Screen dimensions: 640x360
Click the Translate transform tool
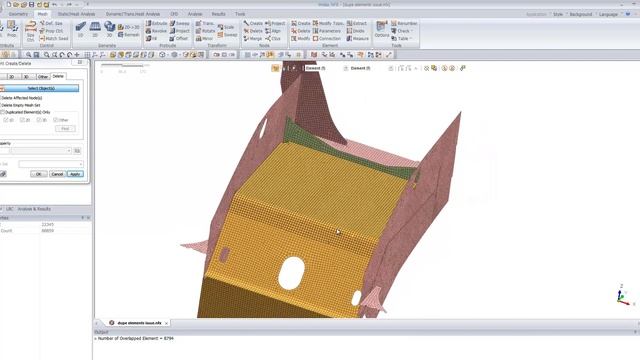(204, 23)
